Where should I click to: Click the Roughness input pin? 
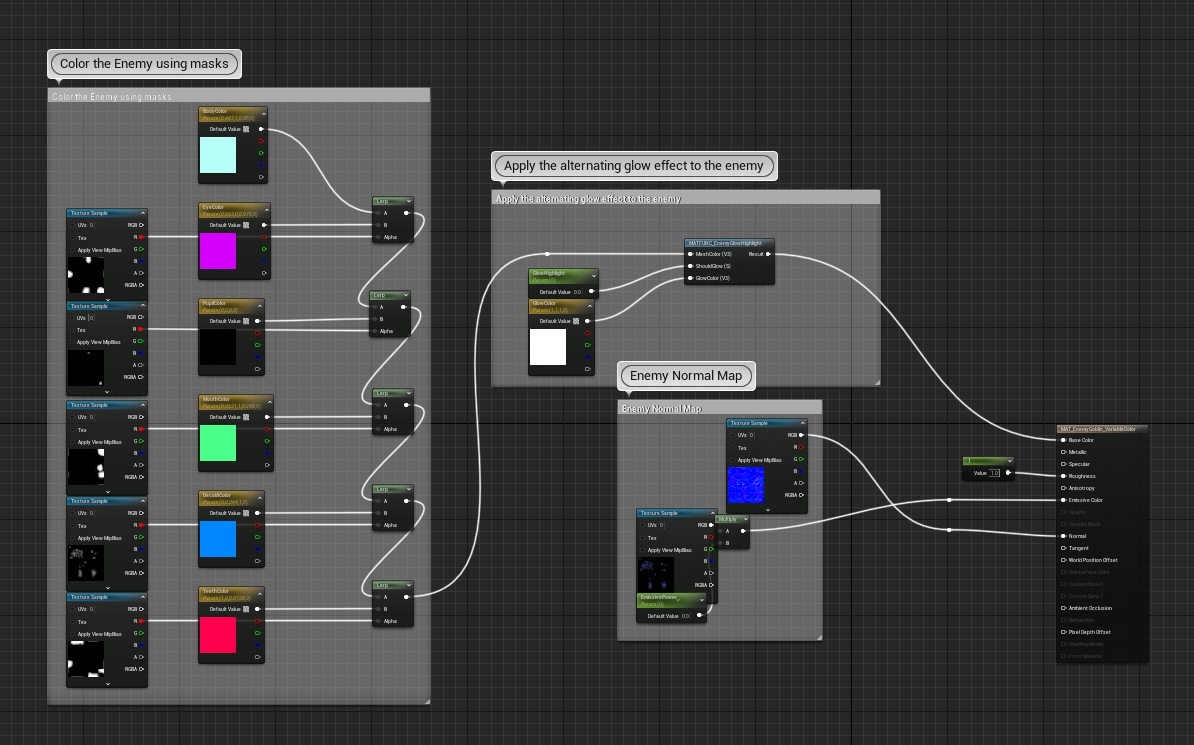[1064, 476]
